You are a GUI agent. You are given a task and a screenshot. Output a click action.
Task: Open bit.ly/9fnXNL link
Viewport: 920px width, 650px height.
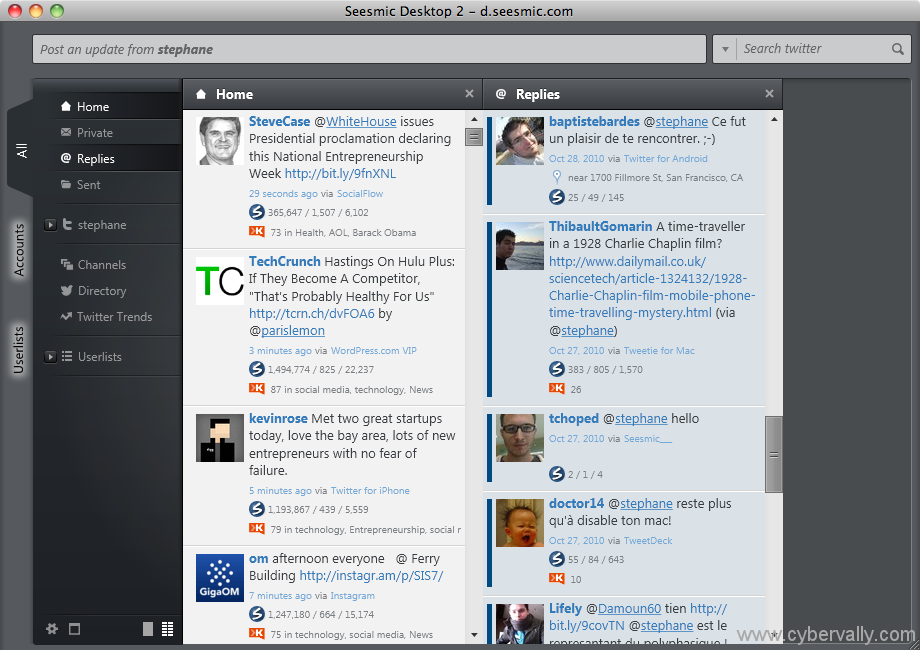point(340,174)
